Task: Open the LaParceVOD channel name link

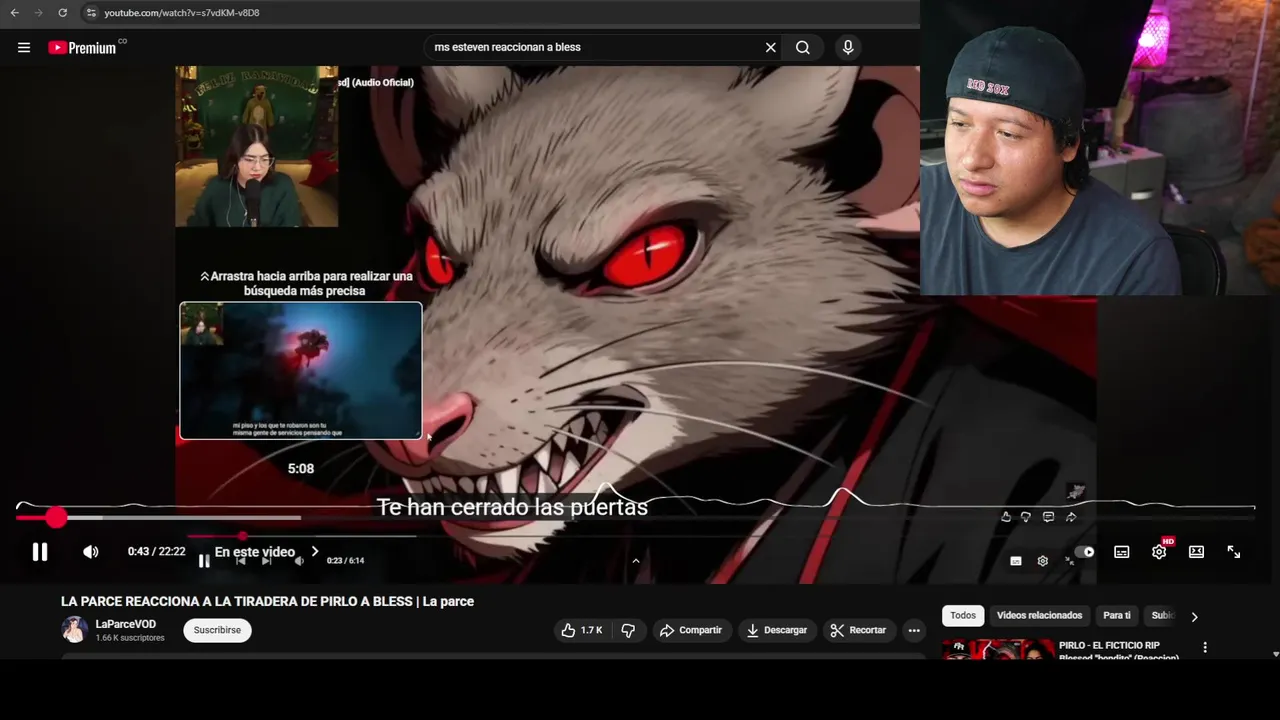Action: pos(126,624)
